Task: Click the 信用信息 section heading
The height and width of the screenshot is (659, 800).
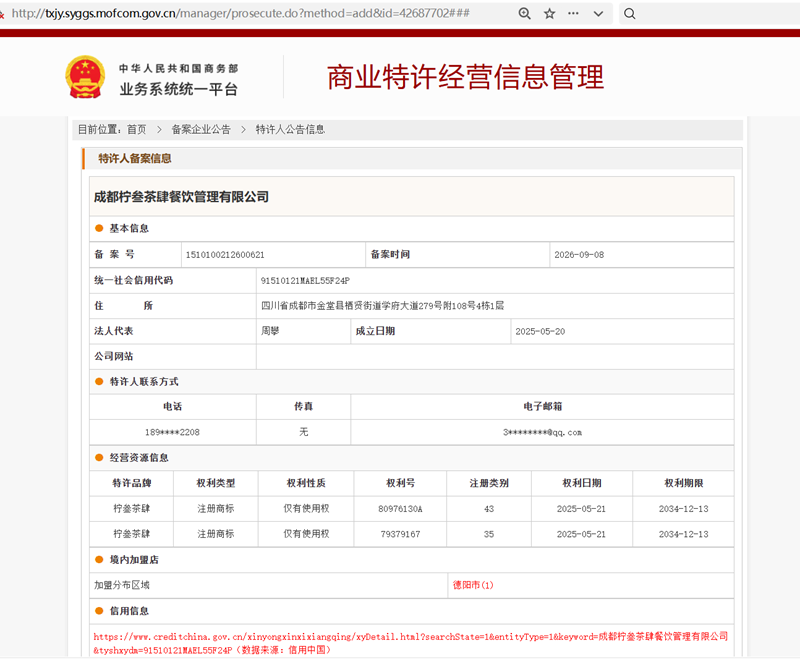Action: [129, 611]
